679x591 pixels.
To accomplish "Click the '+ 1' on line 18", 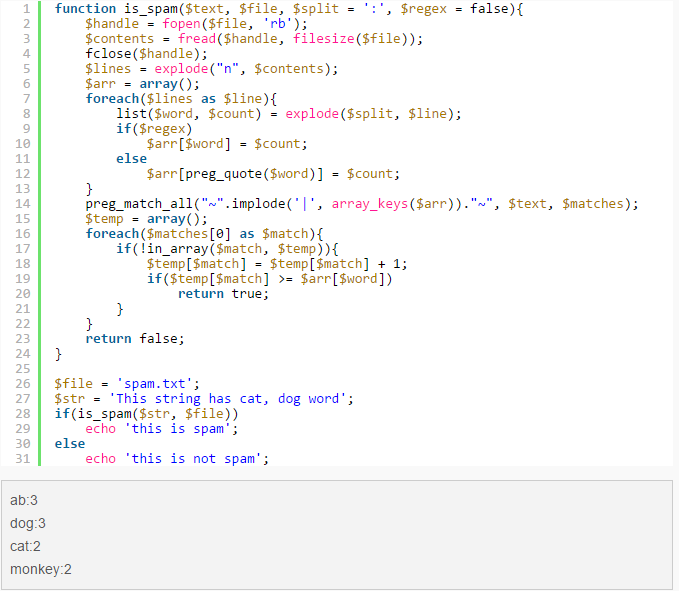I will [x=389, y=264].
